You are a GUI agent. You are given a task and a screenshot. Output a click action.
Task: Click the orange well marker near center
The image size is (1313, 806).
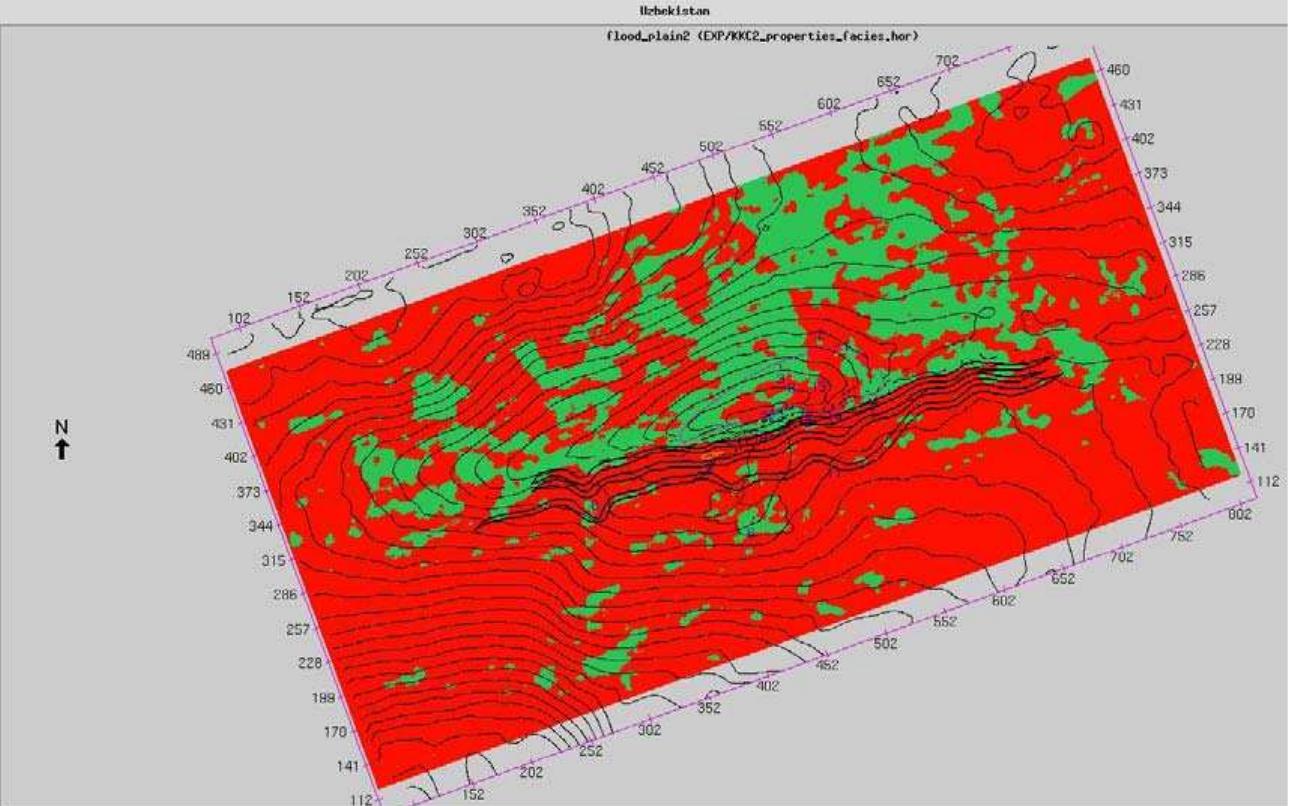712,454
